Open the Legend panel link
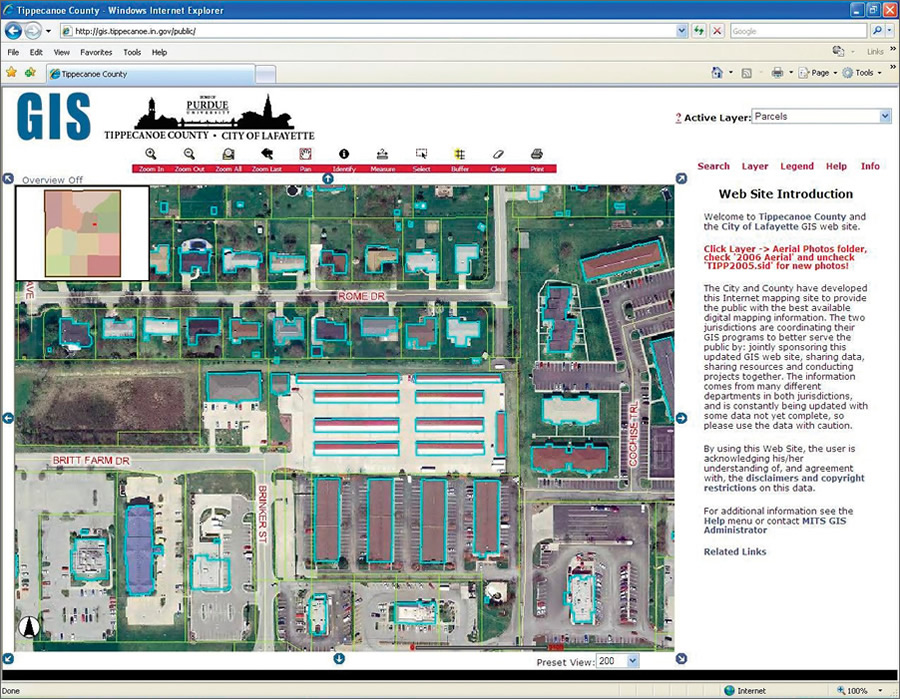900x699 pixels. coord(797,166)
